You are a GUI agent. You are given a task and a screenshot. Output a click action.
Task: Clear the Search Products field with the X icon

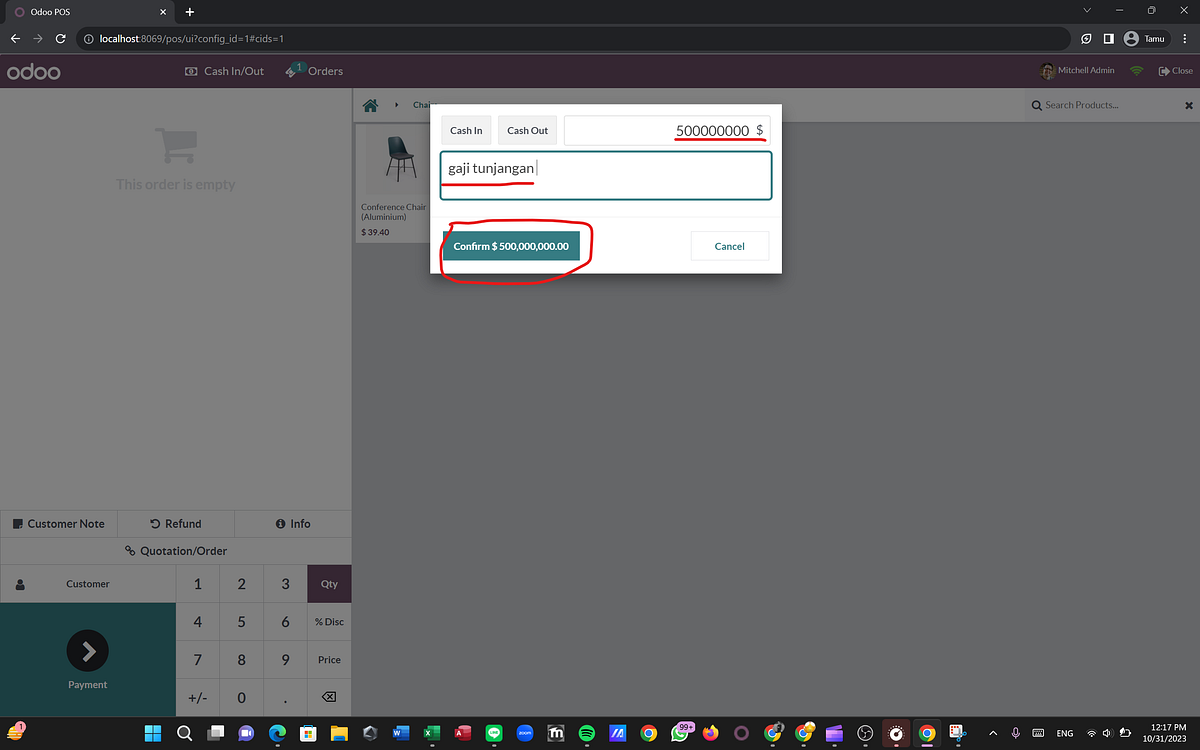point(1188,104)
